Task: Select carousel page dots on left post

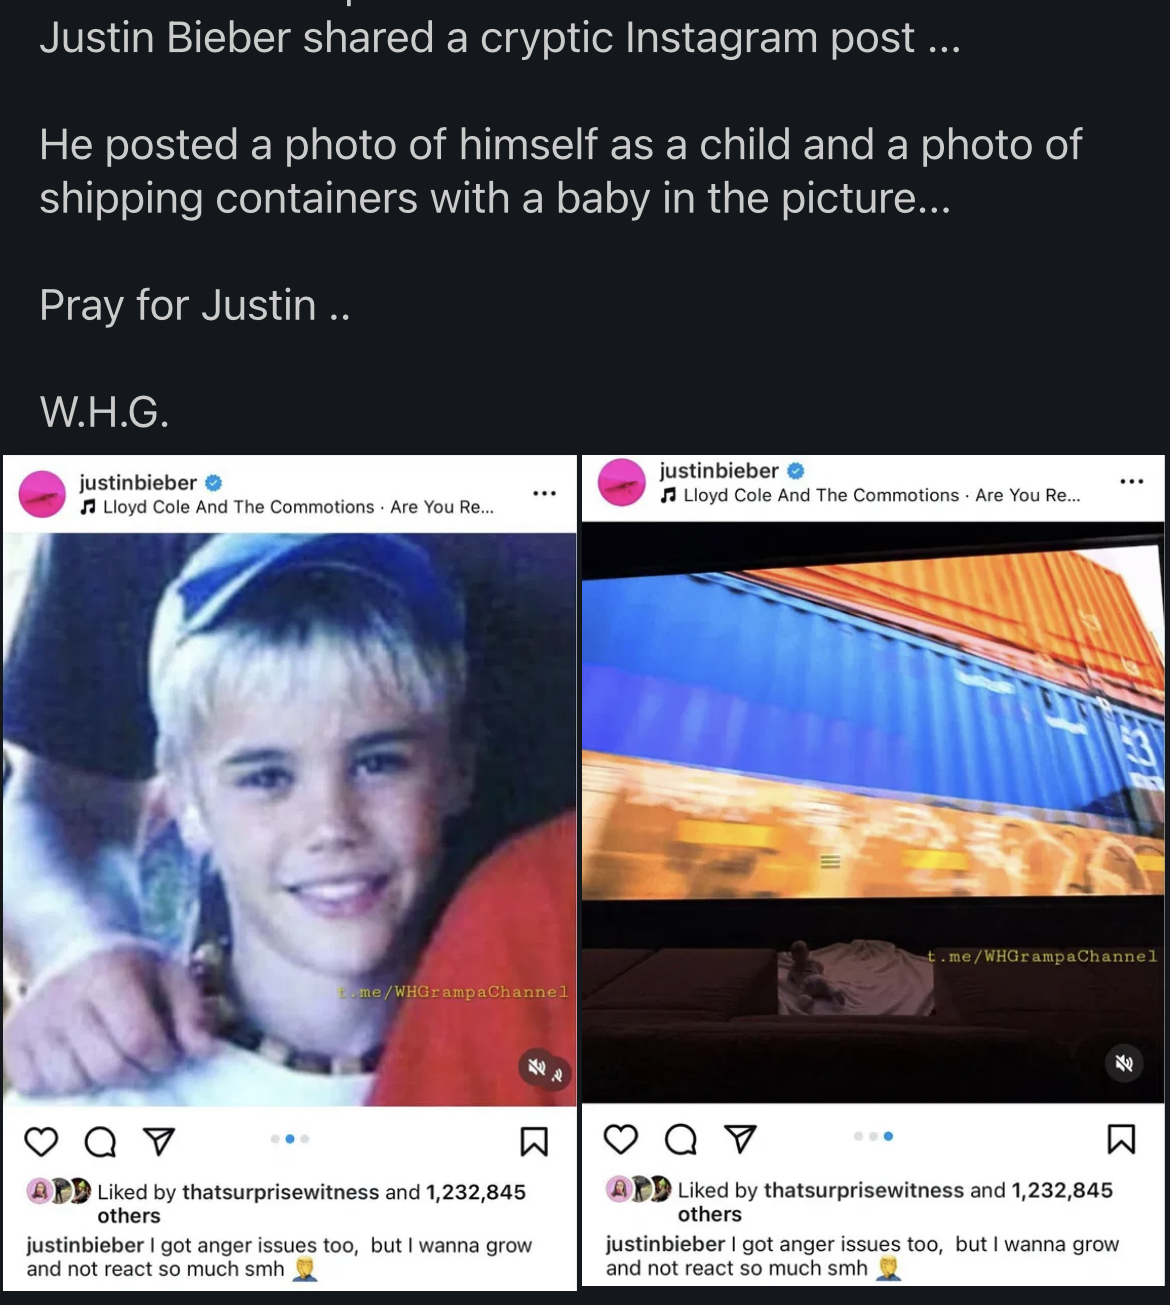Action: point(290,1139)
